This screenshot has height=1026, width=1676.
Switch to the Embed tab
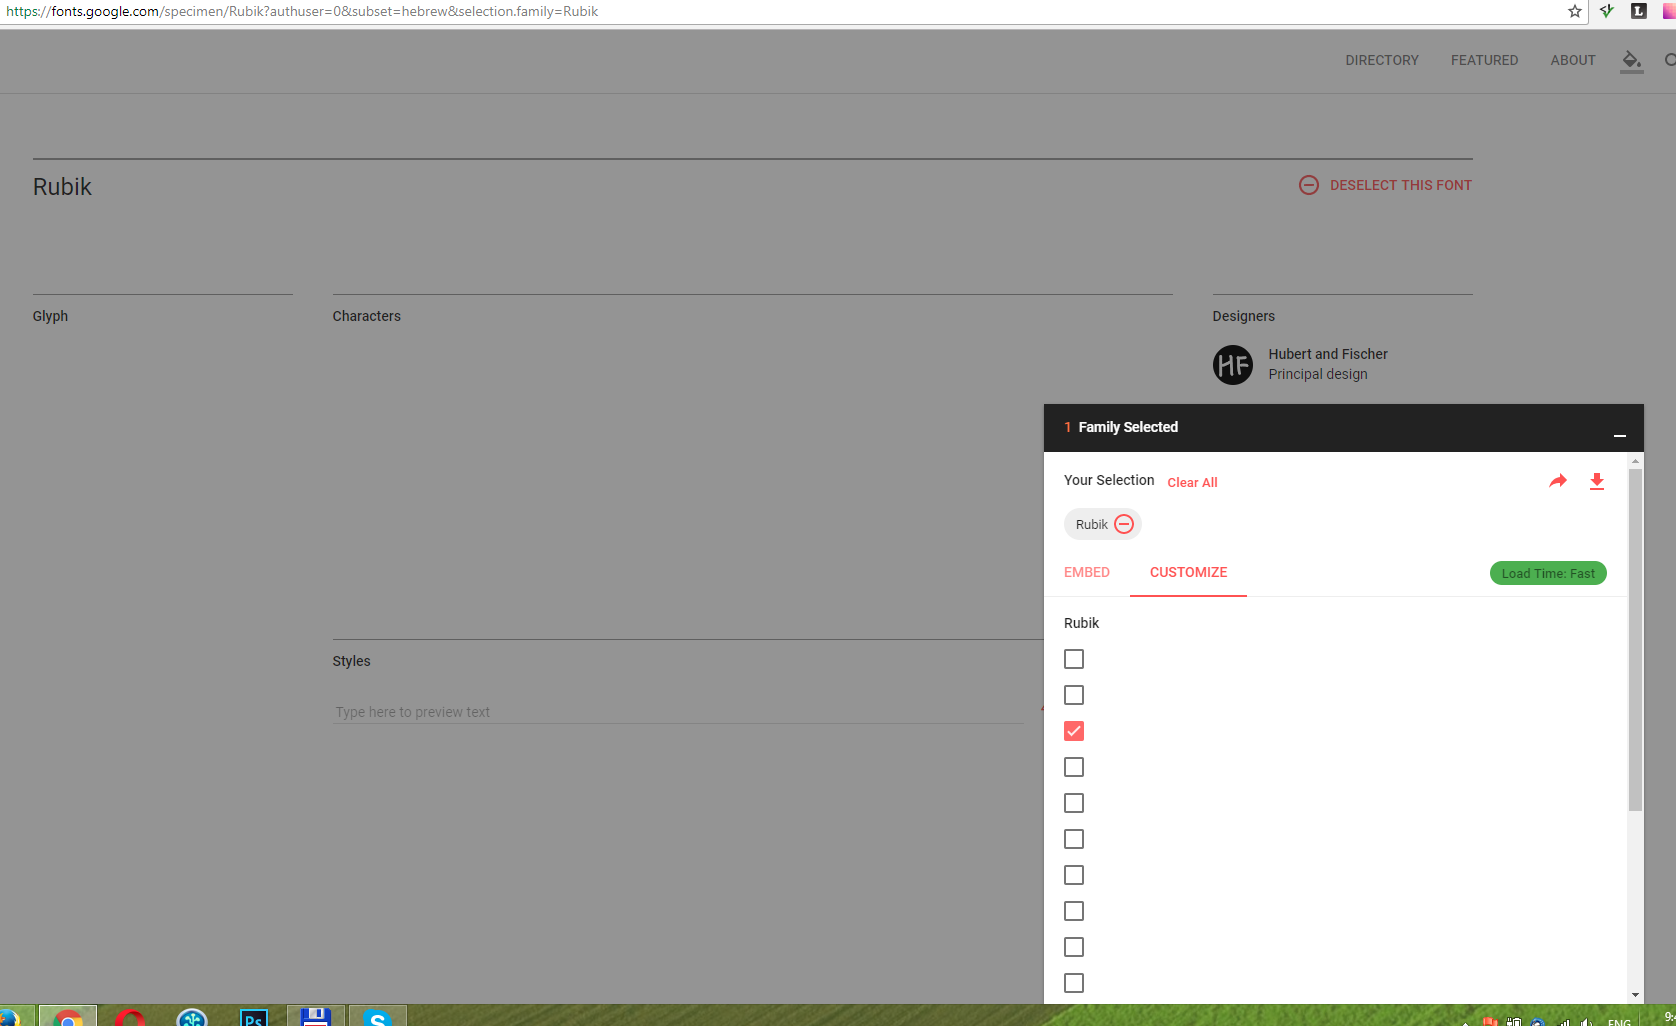pos(1087,572)
